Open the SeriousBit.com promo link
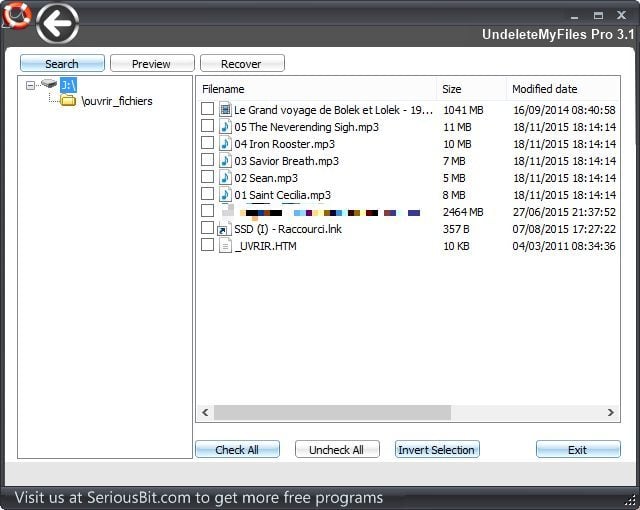This screenshot has height=510, width=640. click(199, 498)
